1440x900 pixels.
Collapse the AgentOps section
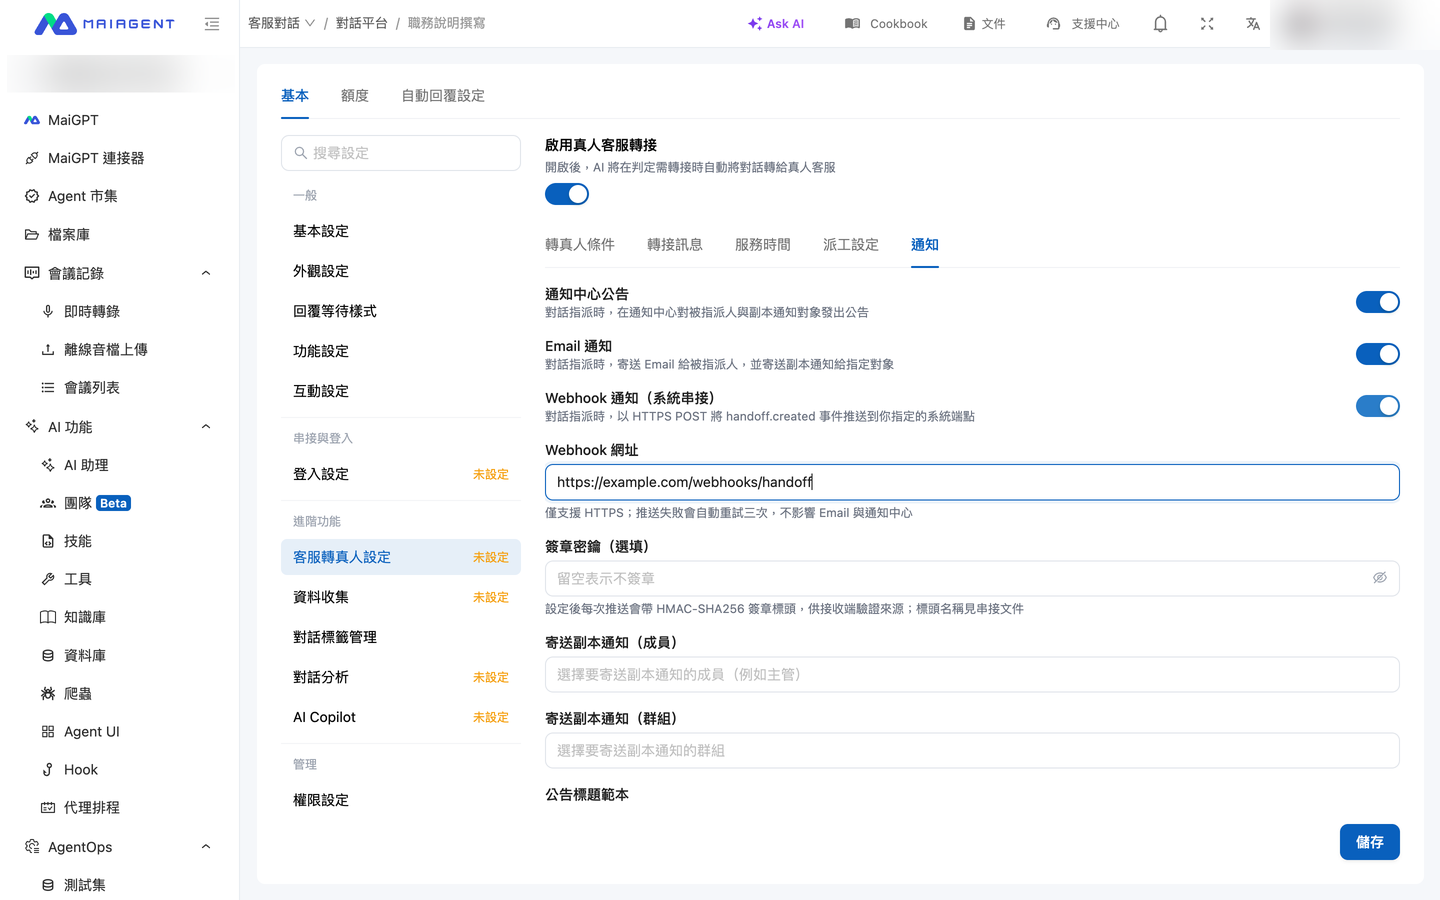(206, 847)
